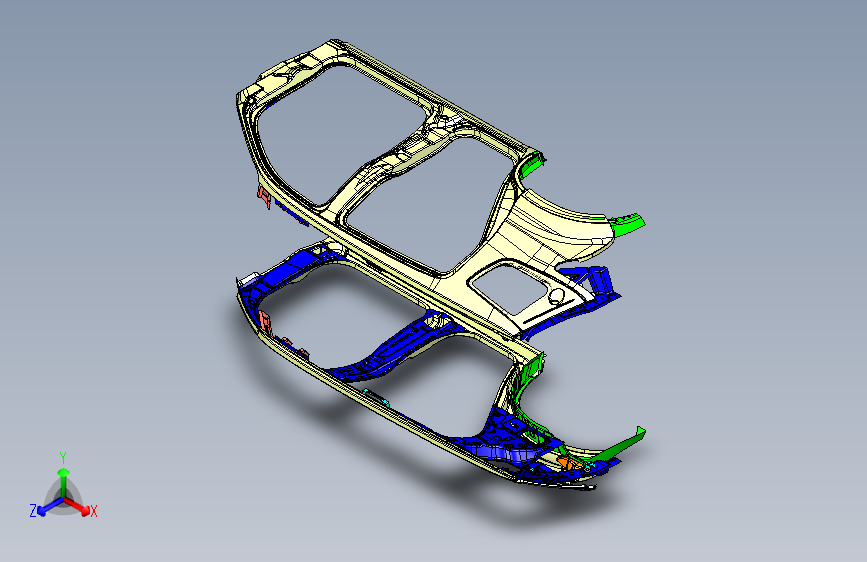Select the oval hole feature in upper panel
Image resolution: width=867 pixels, height=562 pixels.
pos(557,296)
